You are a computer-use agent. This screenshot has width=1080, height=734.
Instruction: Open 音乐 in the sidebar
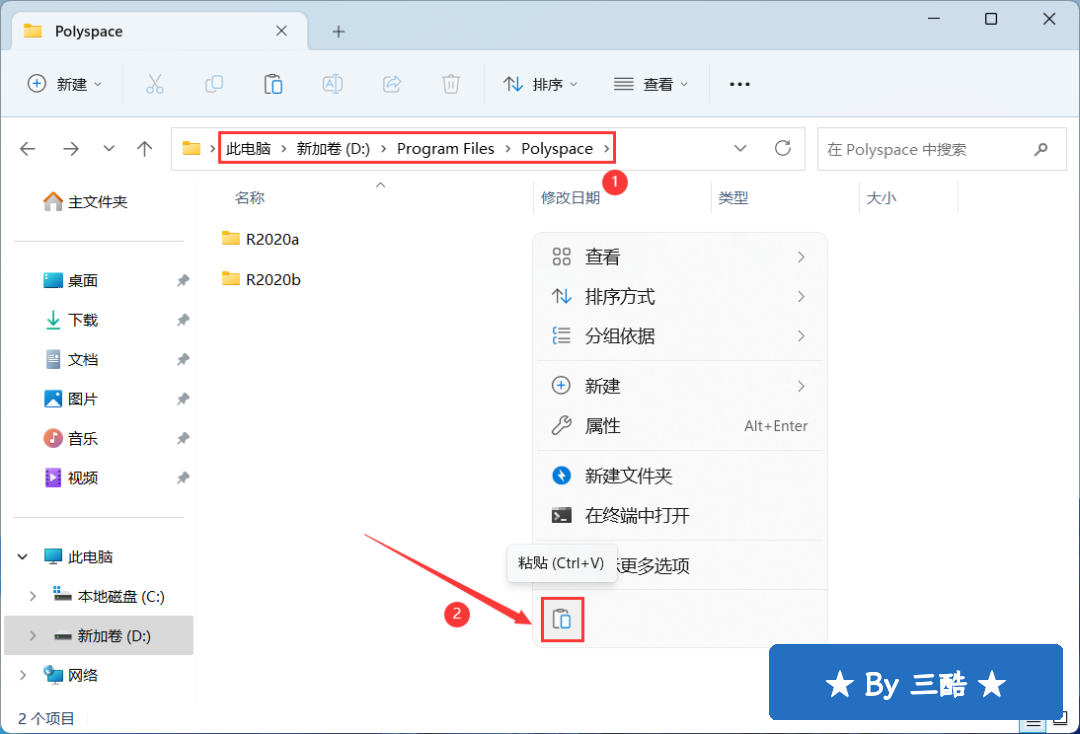pos(70,439)
